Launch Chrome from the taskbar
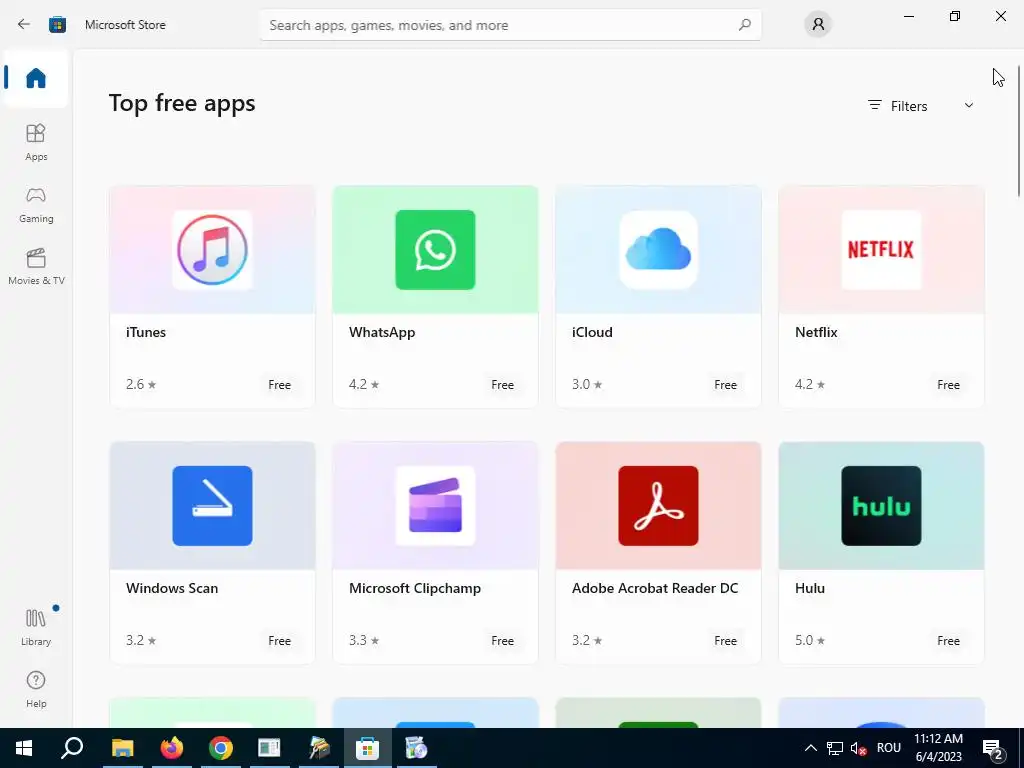Image resolution: width=1024 pixels, height=768 pixels. (221, 748)
